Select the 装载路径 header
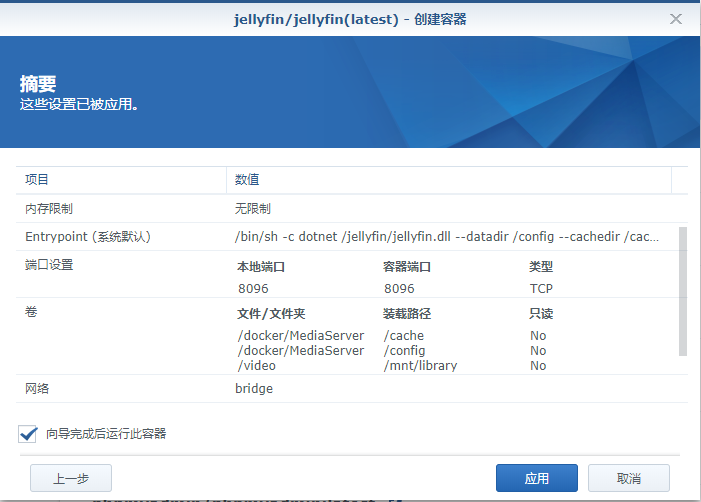 coord(407,314)
